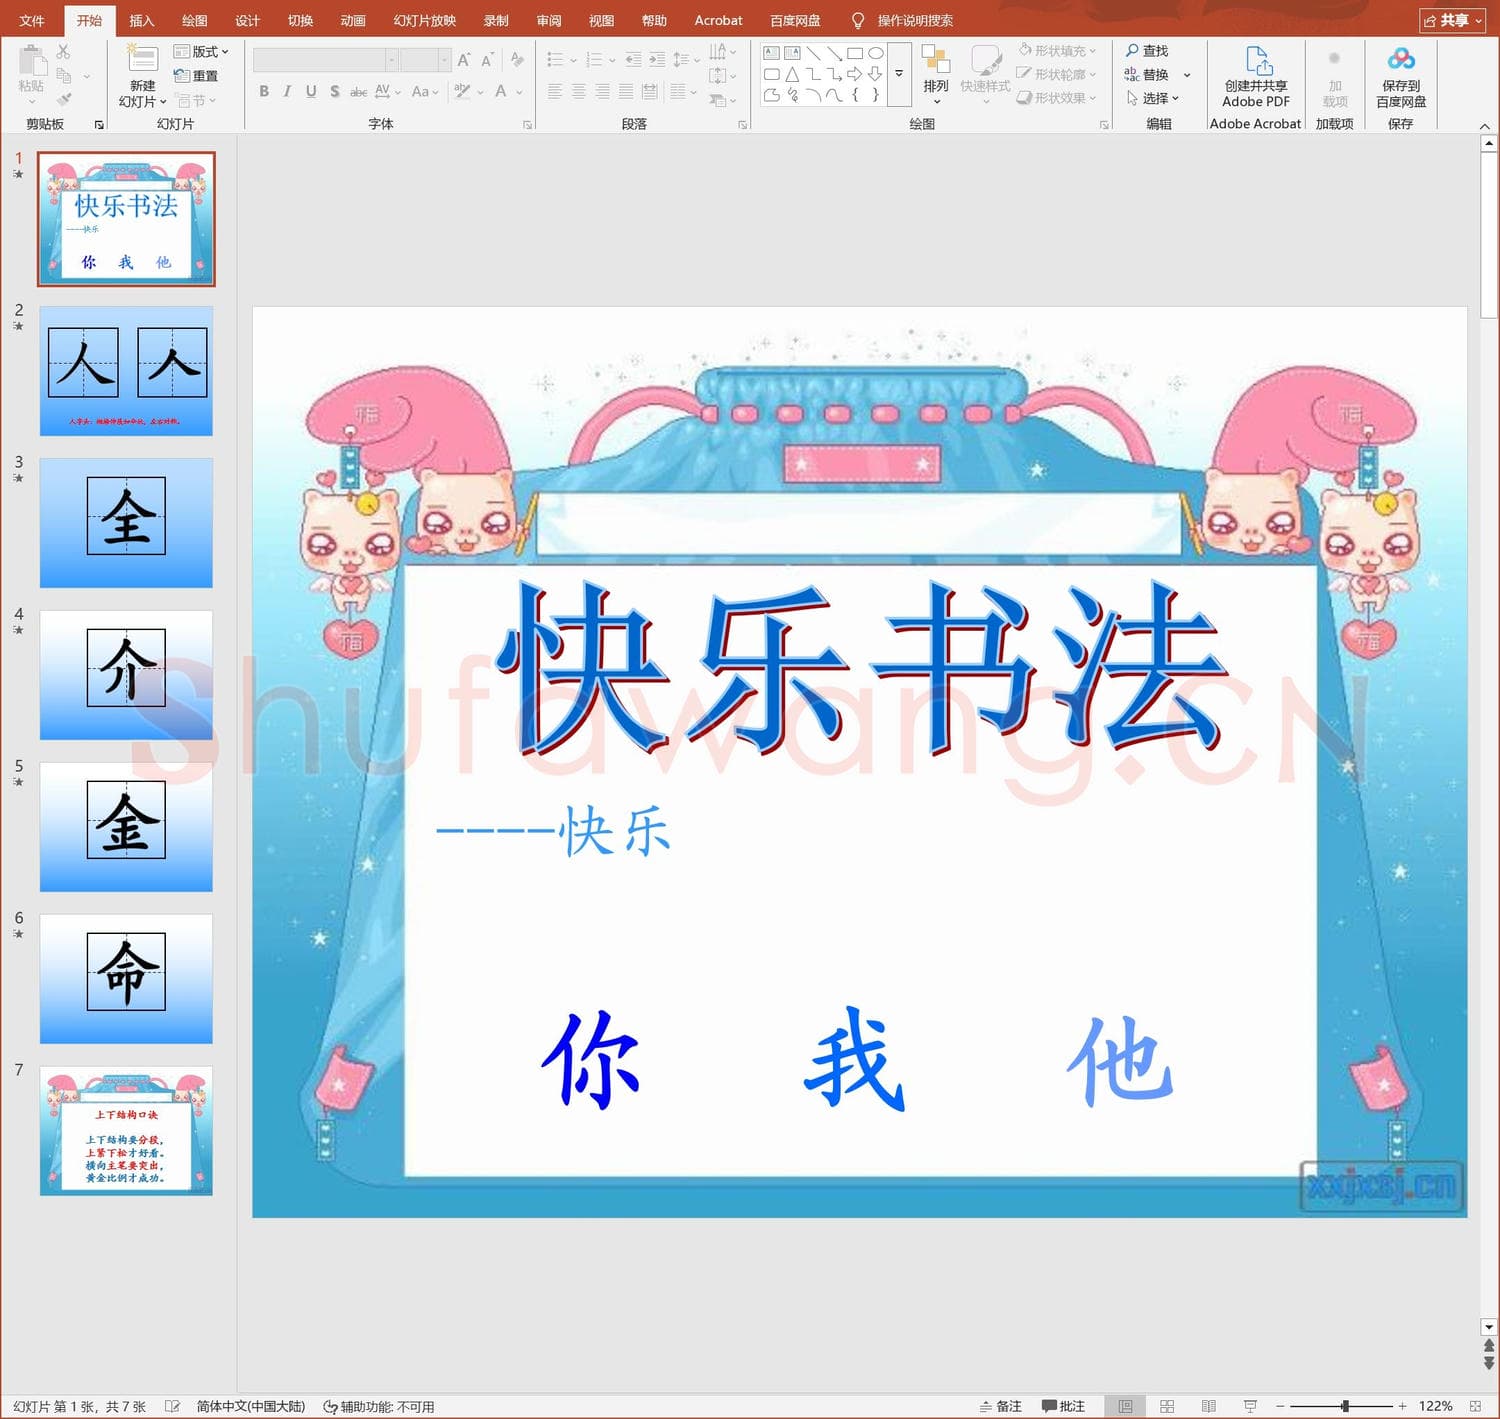Click Save to Baidu Netdisk icon
This screenshot has height=1419, width=1500.
1401,60
